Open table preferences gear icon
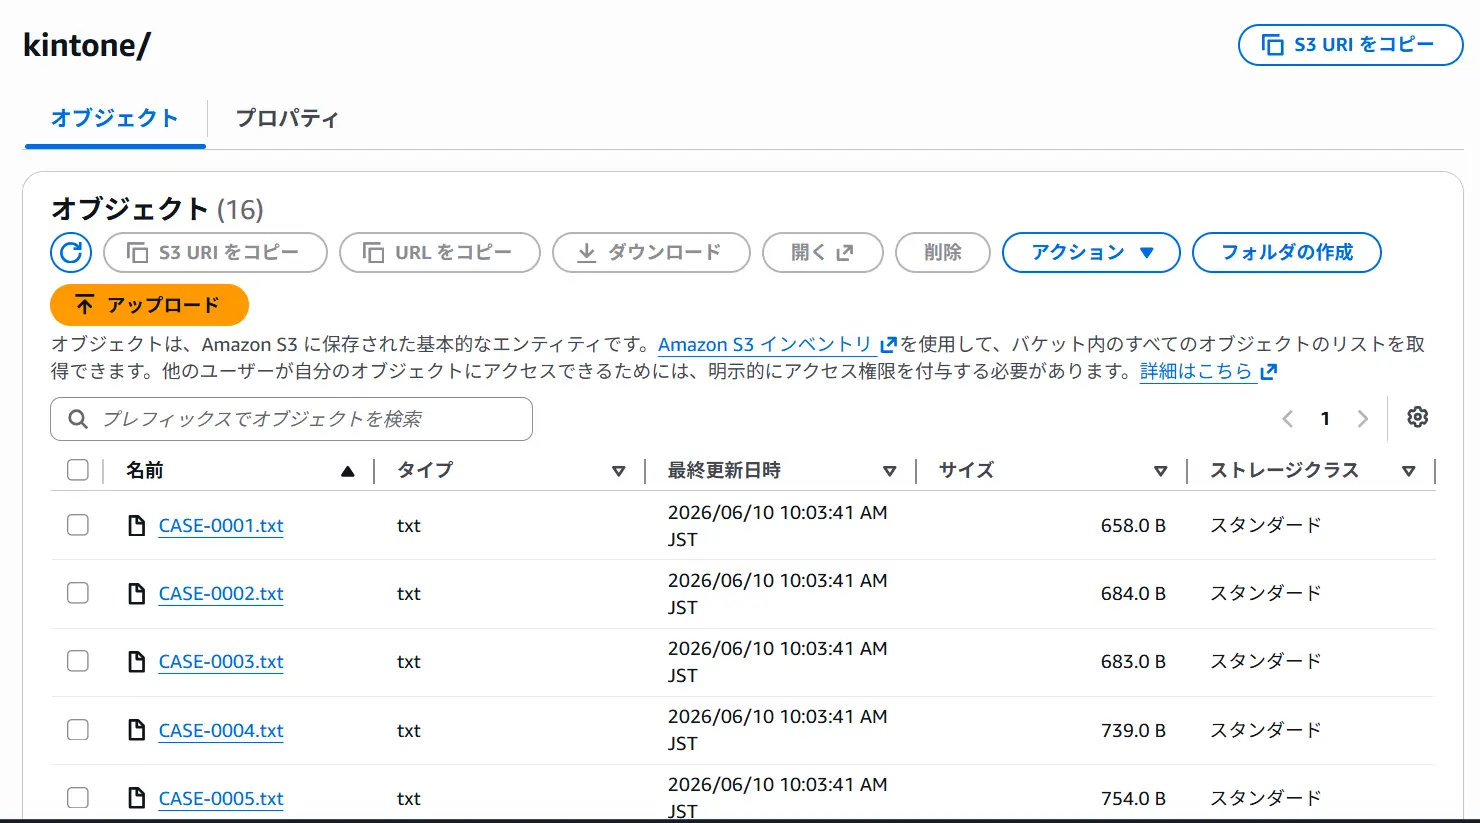 click(1417, 417)
